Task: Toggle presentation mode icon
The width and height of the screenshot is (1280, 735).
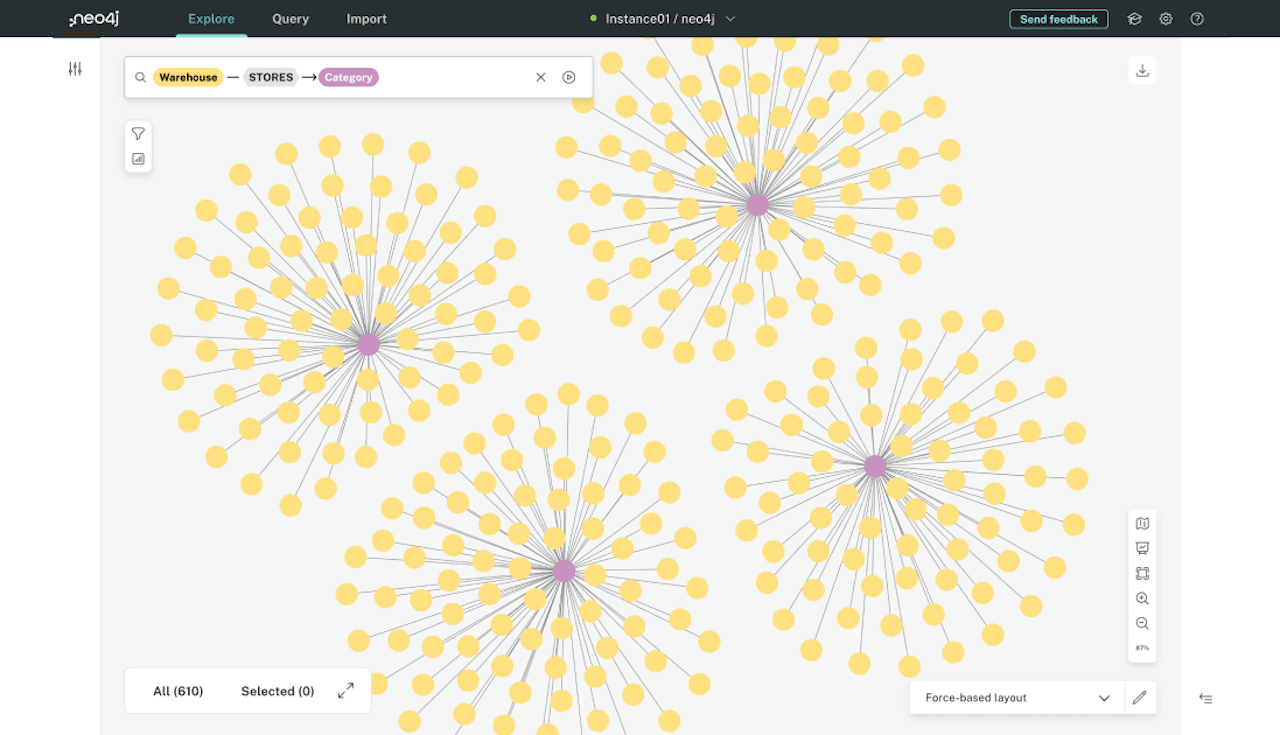Action: pyautogui.click(x=1142, y=548)
